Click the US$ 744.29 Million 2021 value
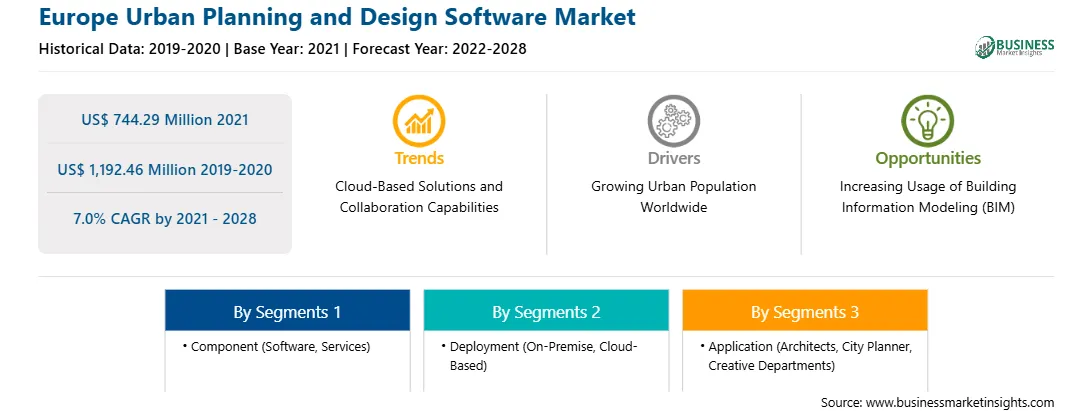This screenshot has height=411, width=1092. 164,120
